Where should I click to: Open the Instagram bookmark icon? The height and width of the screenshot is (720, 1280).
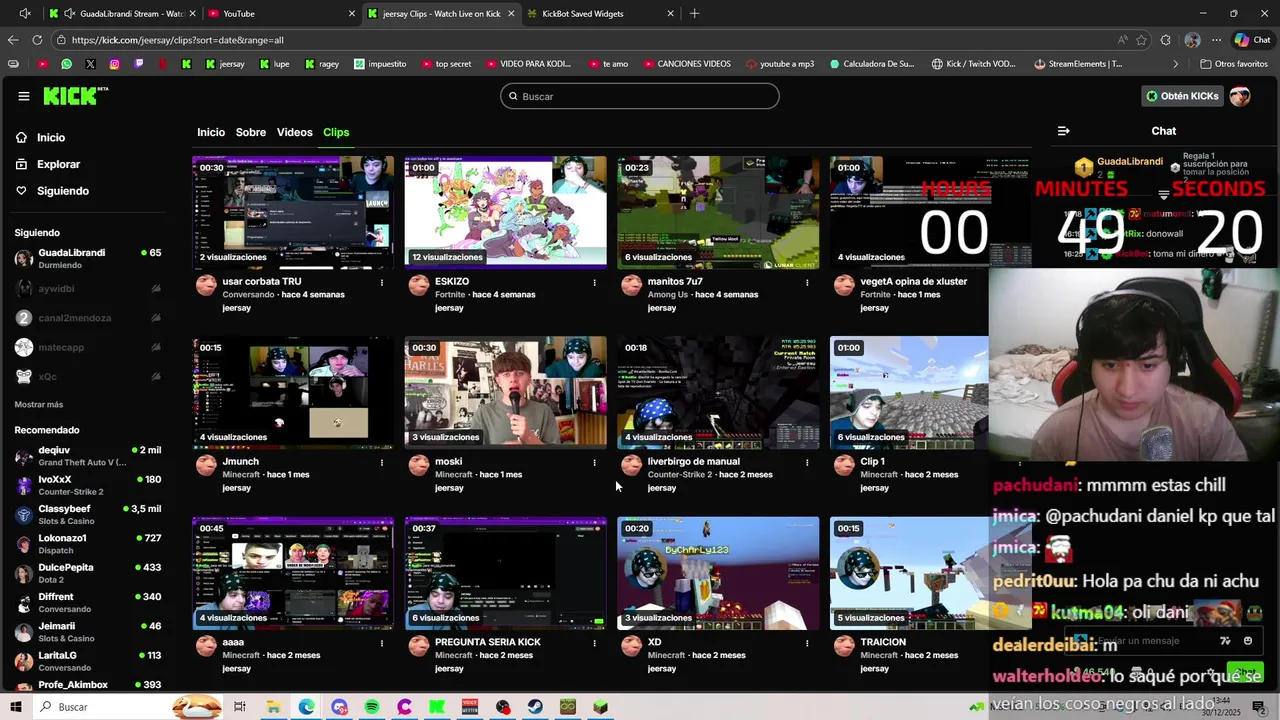click(x=114, y=64)
